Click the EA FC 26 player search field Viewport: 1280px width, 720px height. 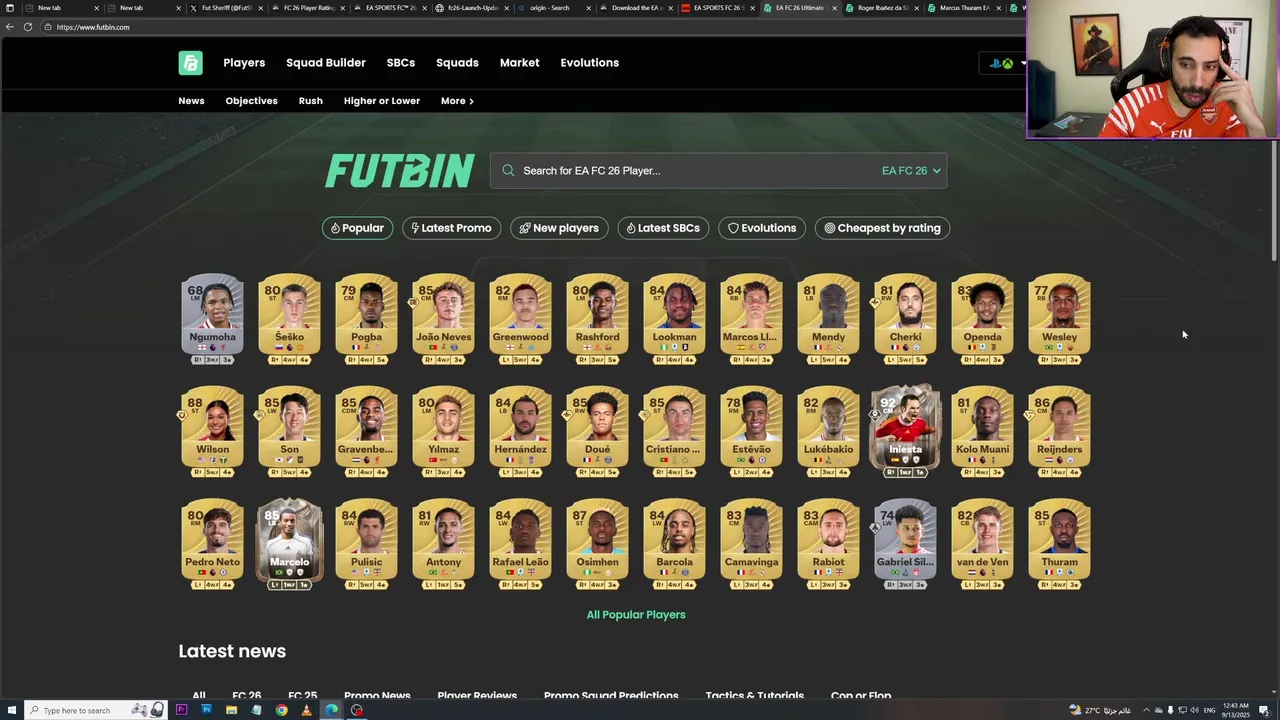[x=718, y=171]
